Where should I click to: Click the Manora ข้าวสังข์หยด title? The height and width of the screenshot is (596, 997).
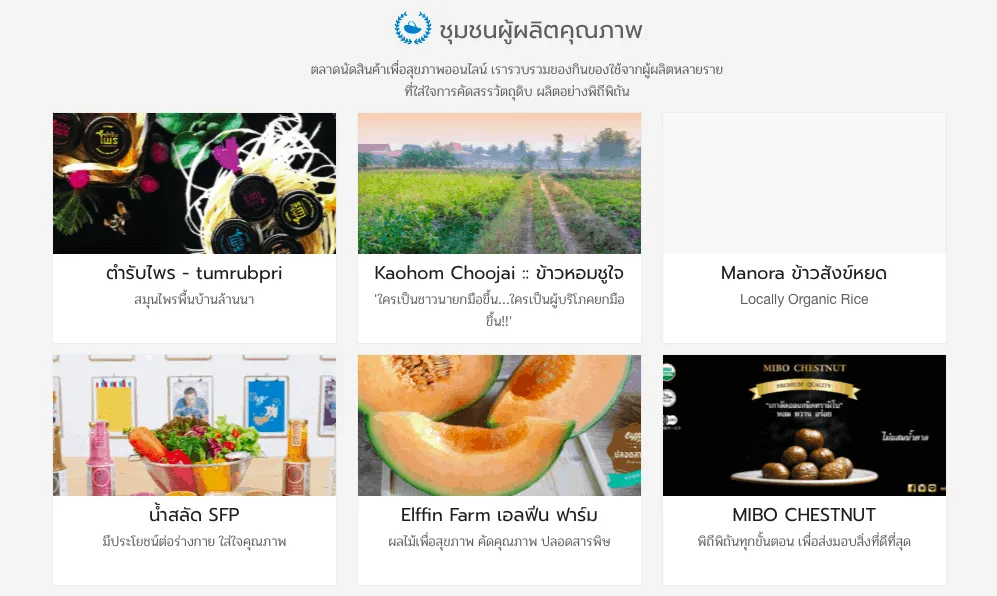804,273
